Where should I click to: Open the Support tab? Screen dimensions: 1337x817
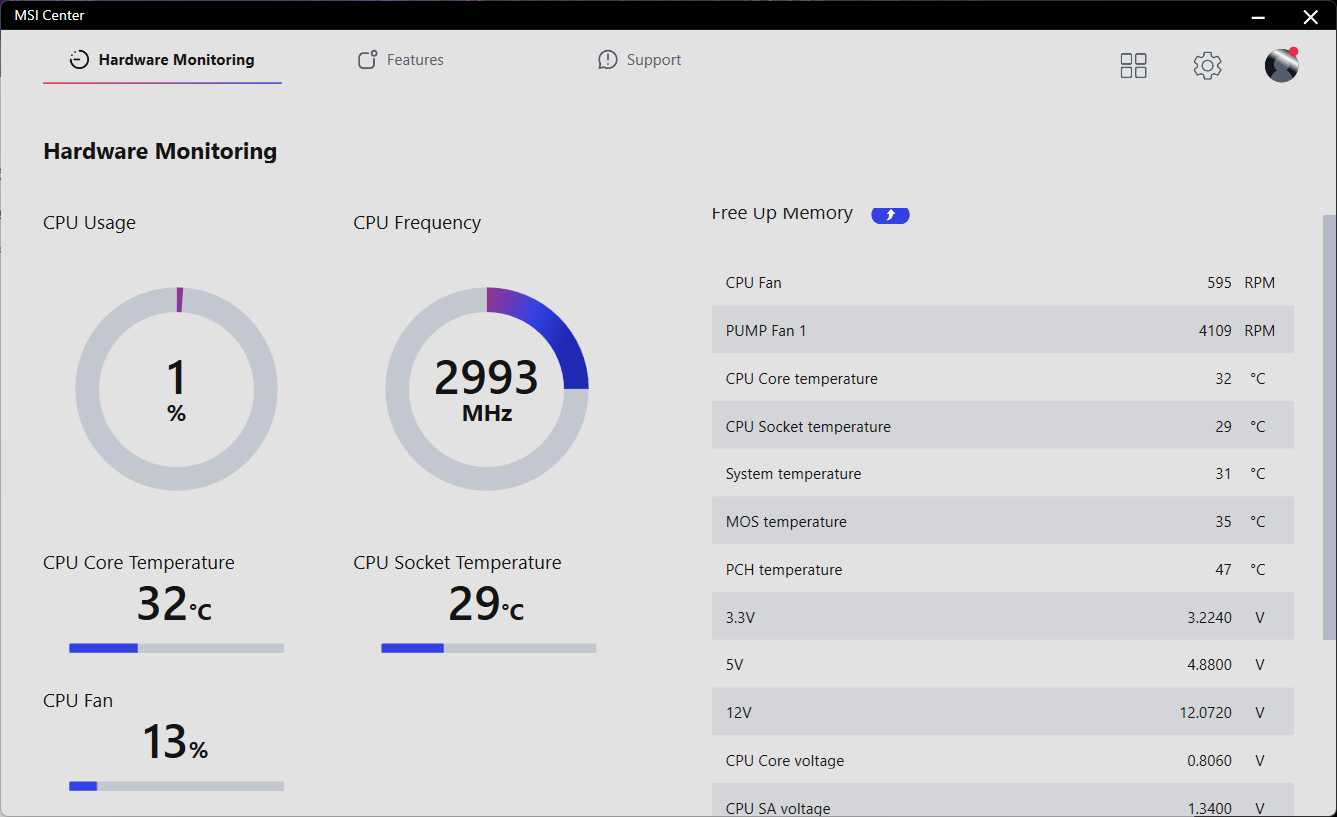[x=639, y=60]
